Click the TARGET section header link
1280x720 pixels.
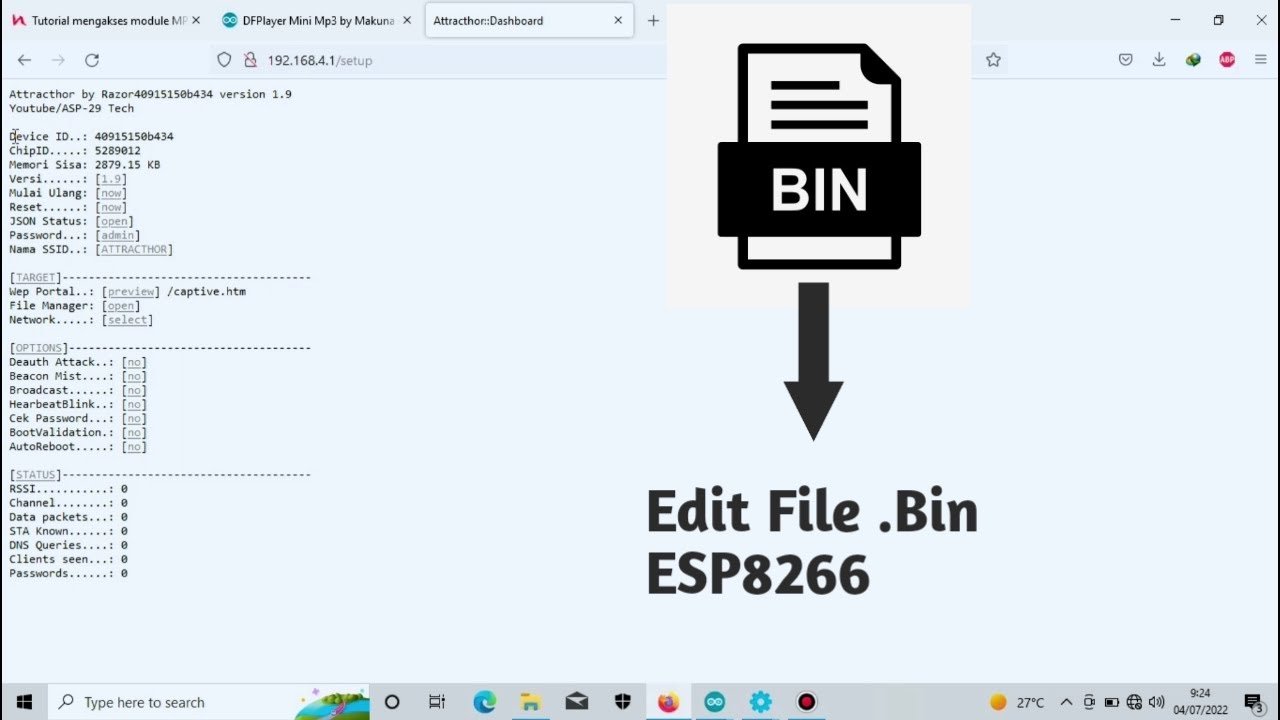click(35, 277)
